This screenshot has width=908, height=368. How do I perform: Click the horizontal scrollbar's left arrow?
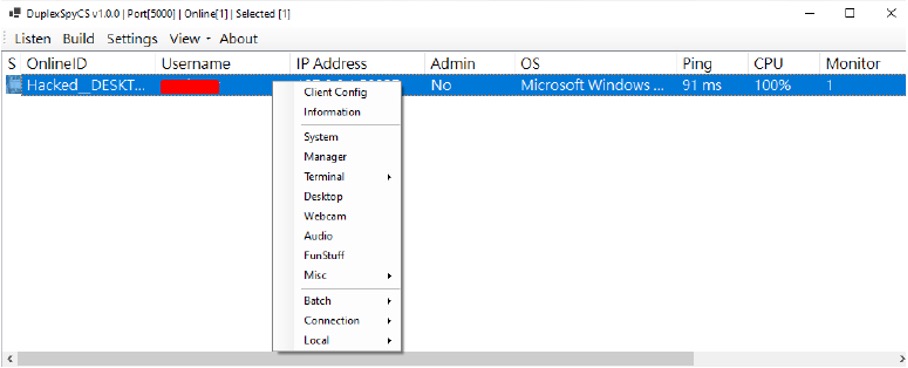[x=7, y=359]
